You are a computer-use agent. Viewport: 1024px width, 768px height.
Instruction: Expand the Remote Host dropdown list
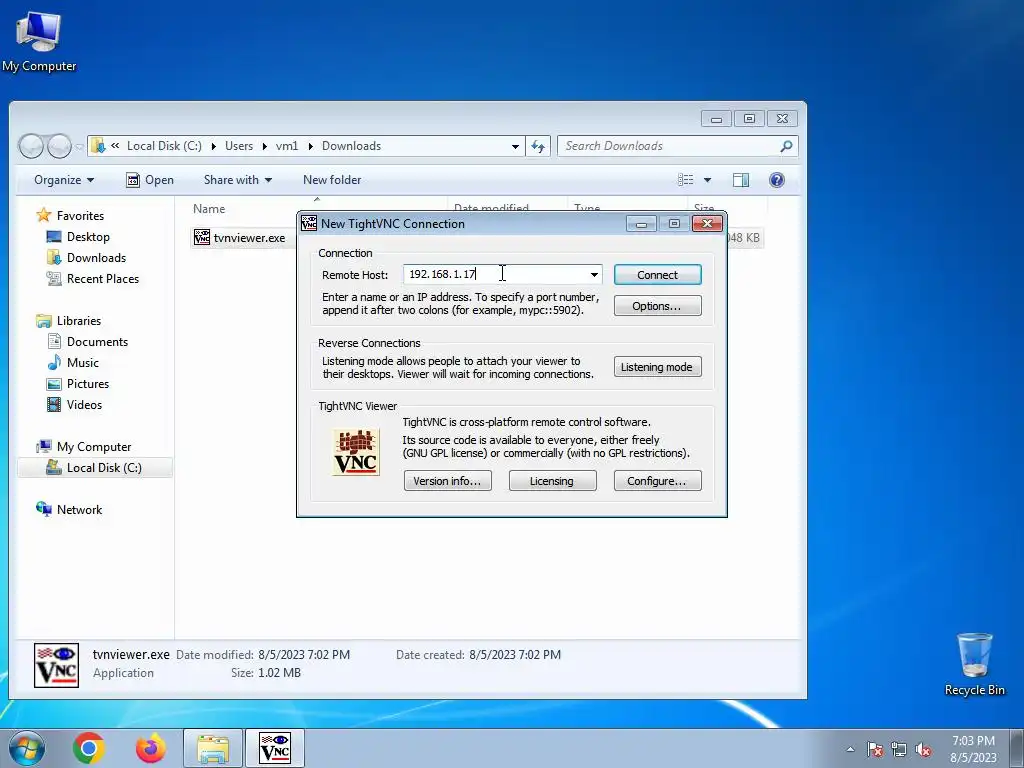(x=594, y=274)
